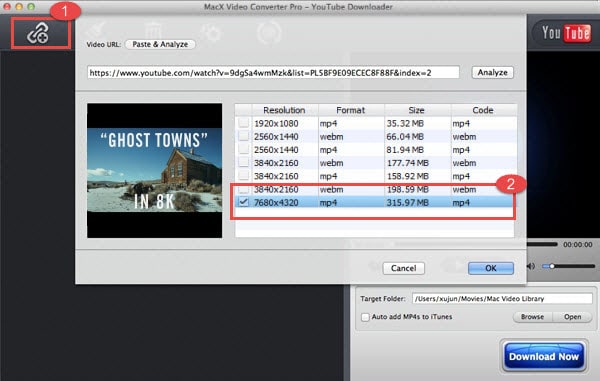Select the 177.74 MB size cell
Screen dimensions: 600x381
click(x=407, y=163)
